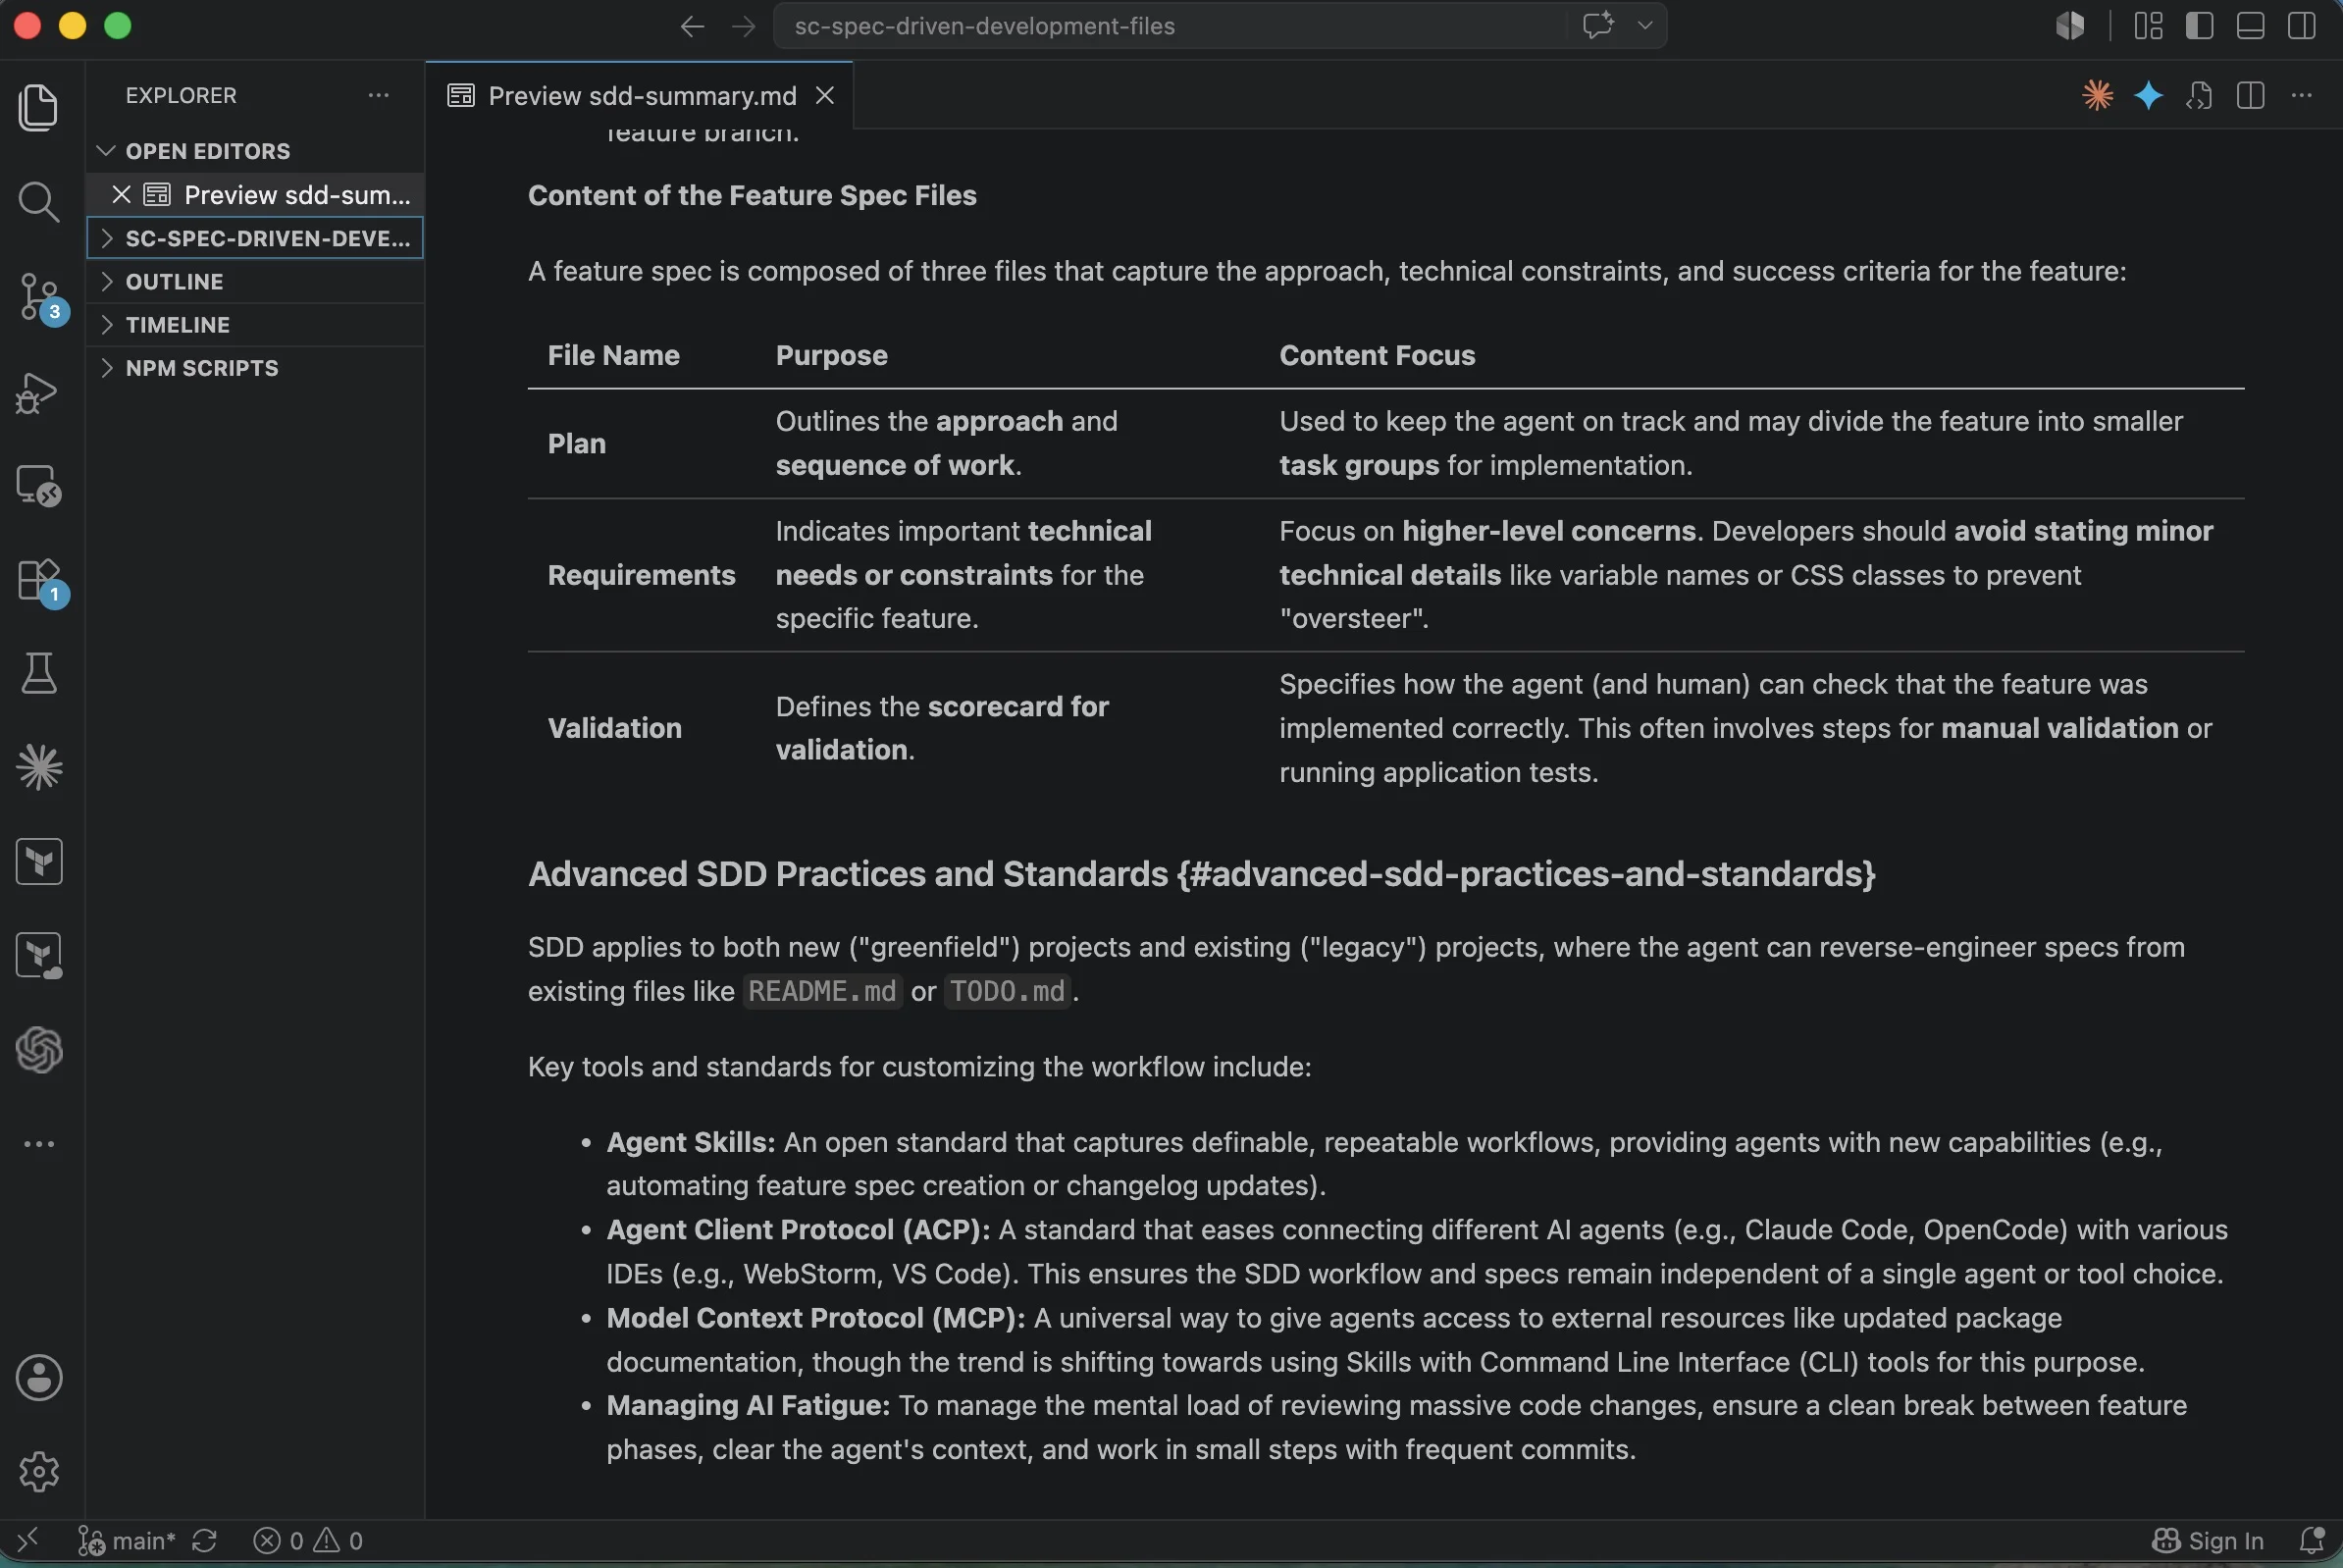The image size is (2343, 1568).
Task: Click the Show Source icon in editor toolbar
Action: click(x=2199, y=95)
